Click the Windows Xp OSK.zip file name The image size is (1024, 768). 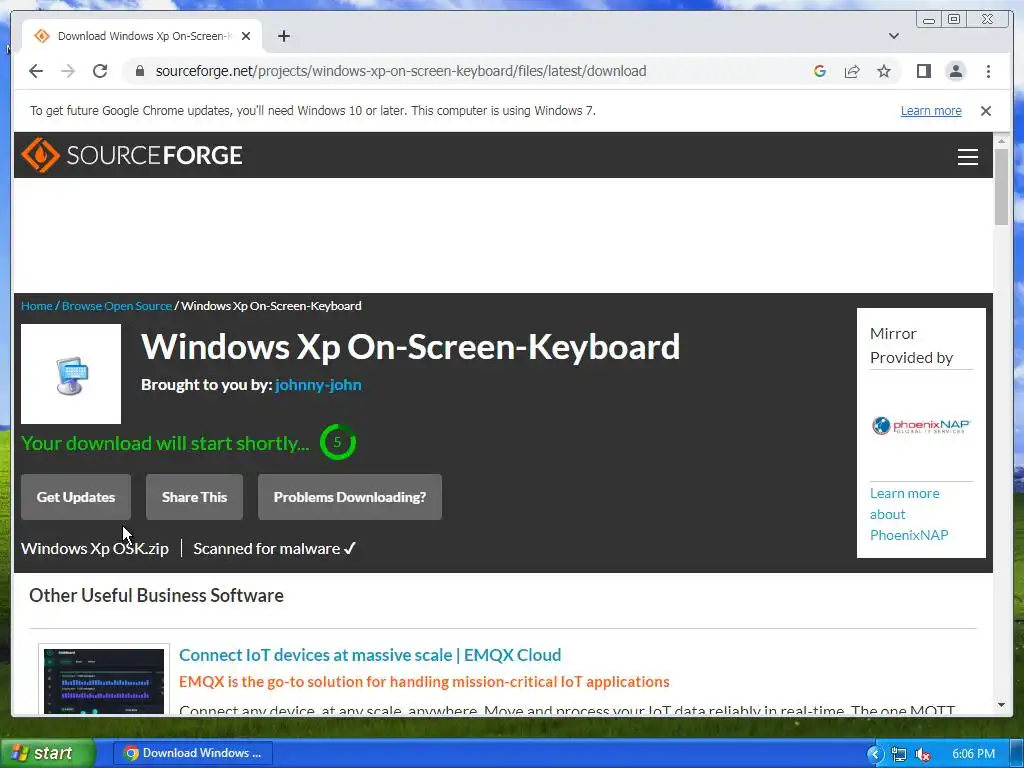[x=95, y=549]
